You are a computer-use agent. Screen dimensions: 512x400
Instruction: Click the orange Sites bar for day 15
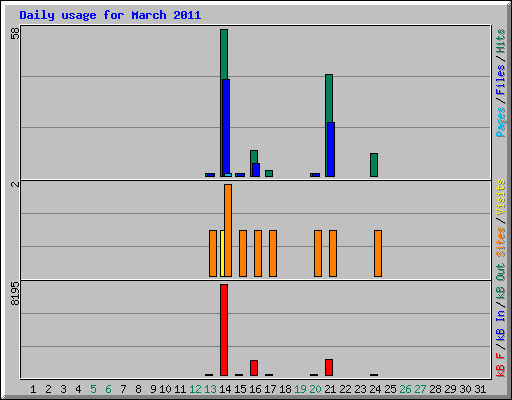243,253
